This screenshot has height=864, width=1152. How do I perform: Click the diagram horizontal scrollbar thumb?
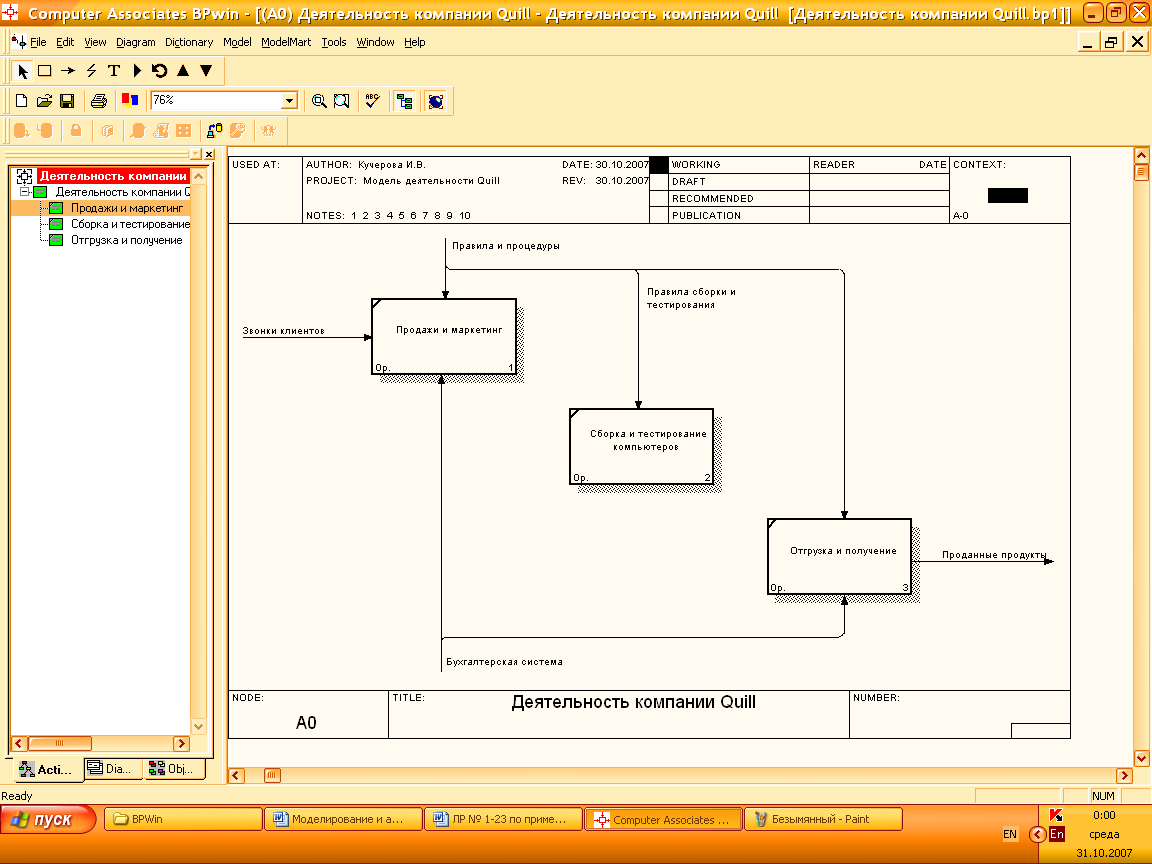click(272, 775)
